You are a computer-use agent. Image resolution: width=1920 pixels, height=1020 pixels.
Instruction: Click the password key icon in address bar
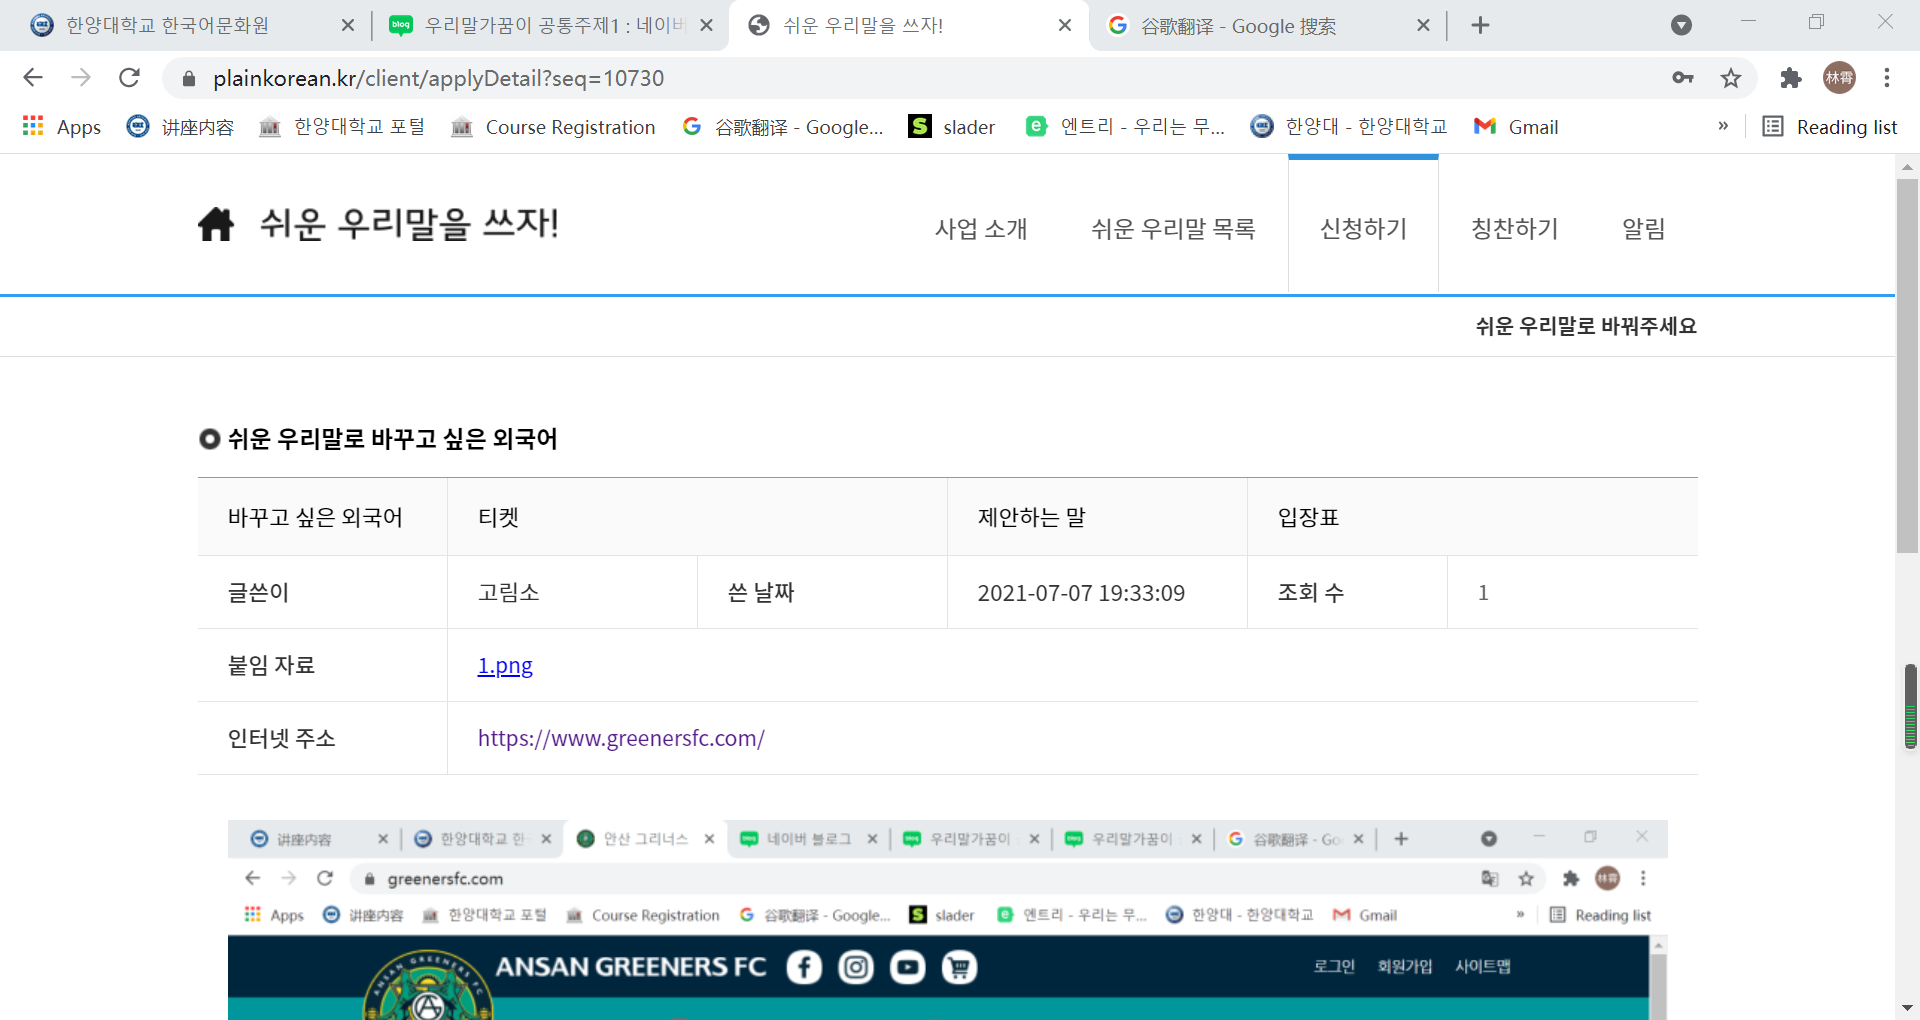1682,78
